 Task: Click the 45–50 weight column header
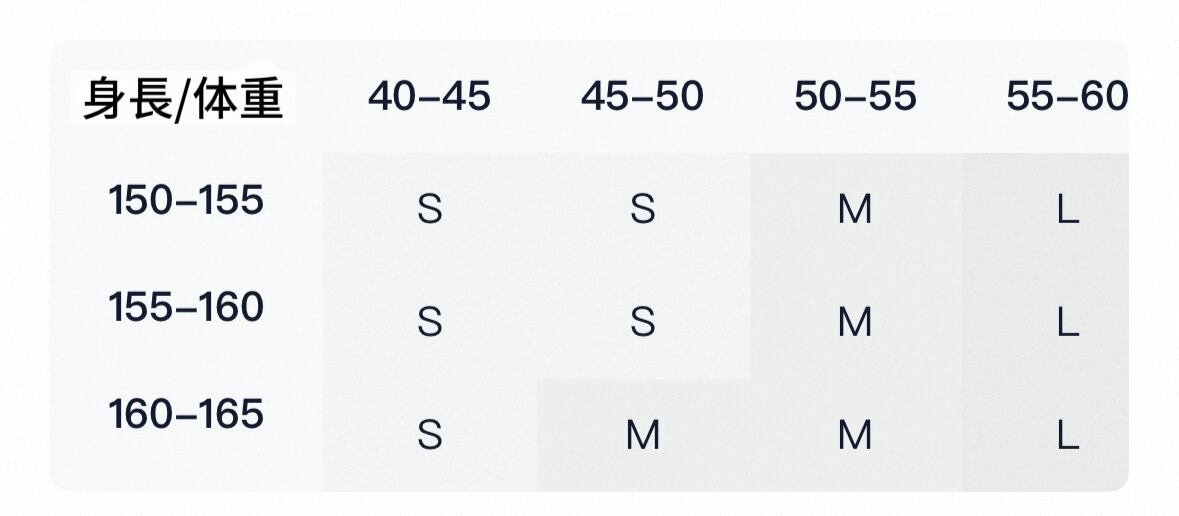coord(642,97)
